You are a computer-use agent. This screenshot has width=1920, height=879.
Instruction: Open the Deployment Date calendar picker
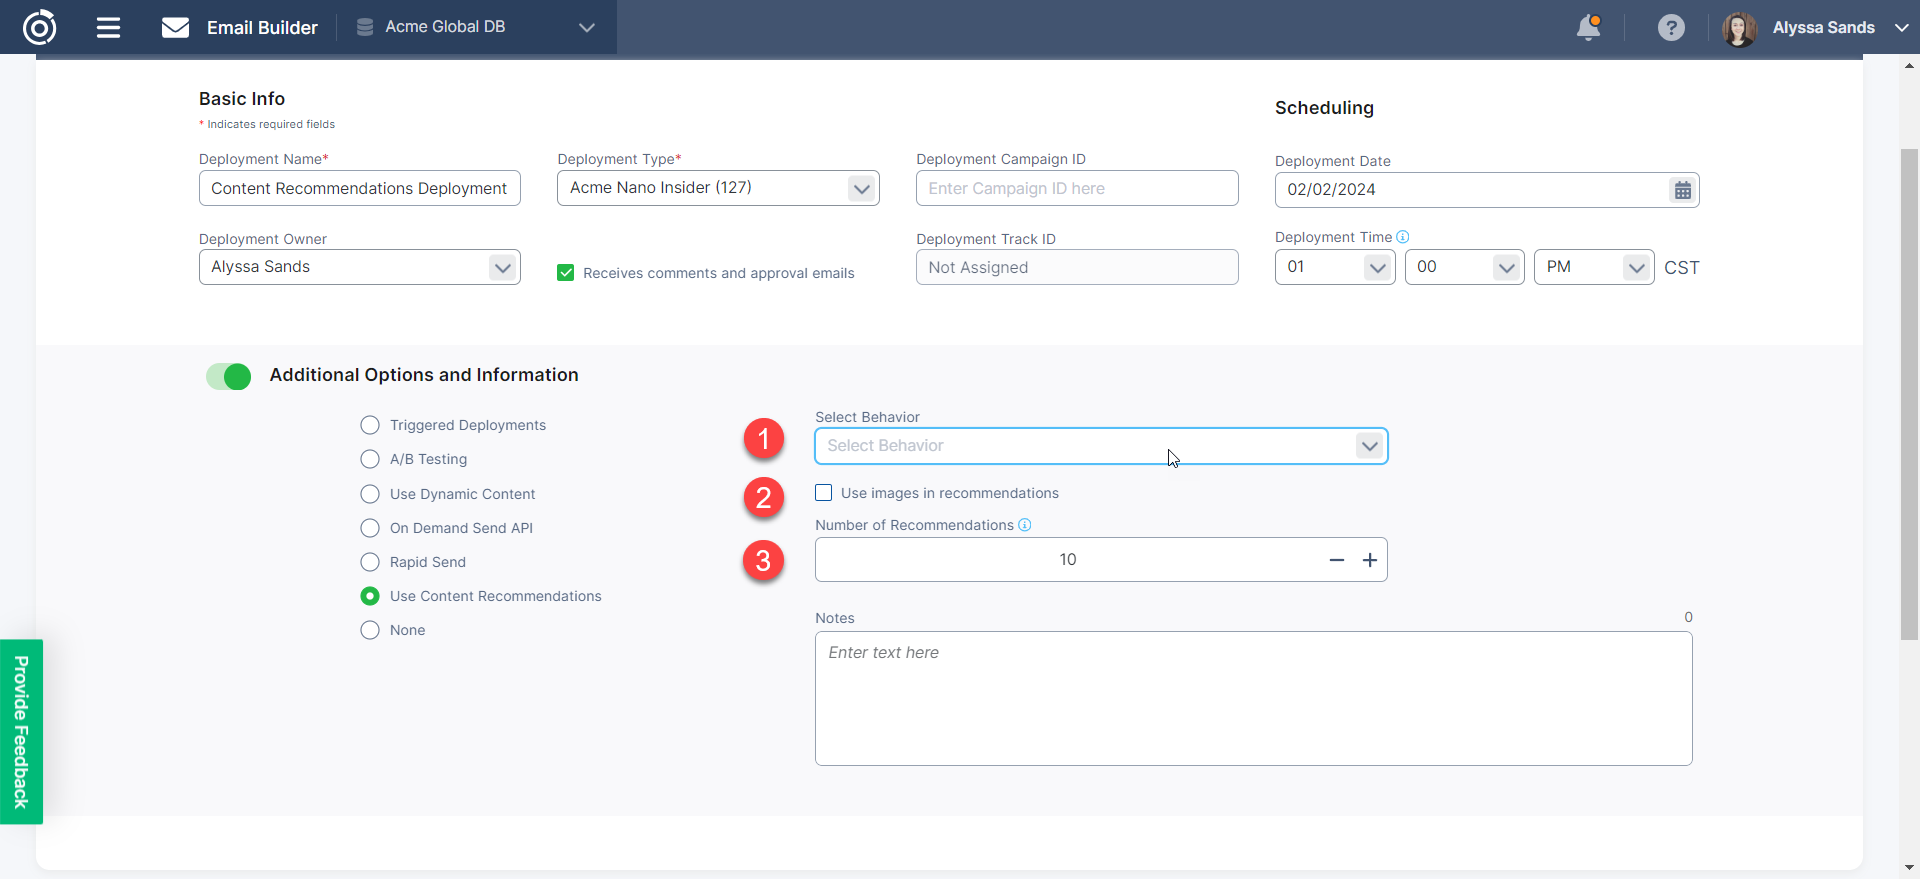[1682, 190]
